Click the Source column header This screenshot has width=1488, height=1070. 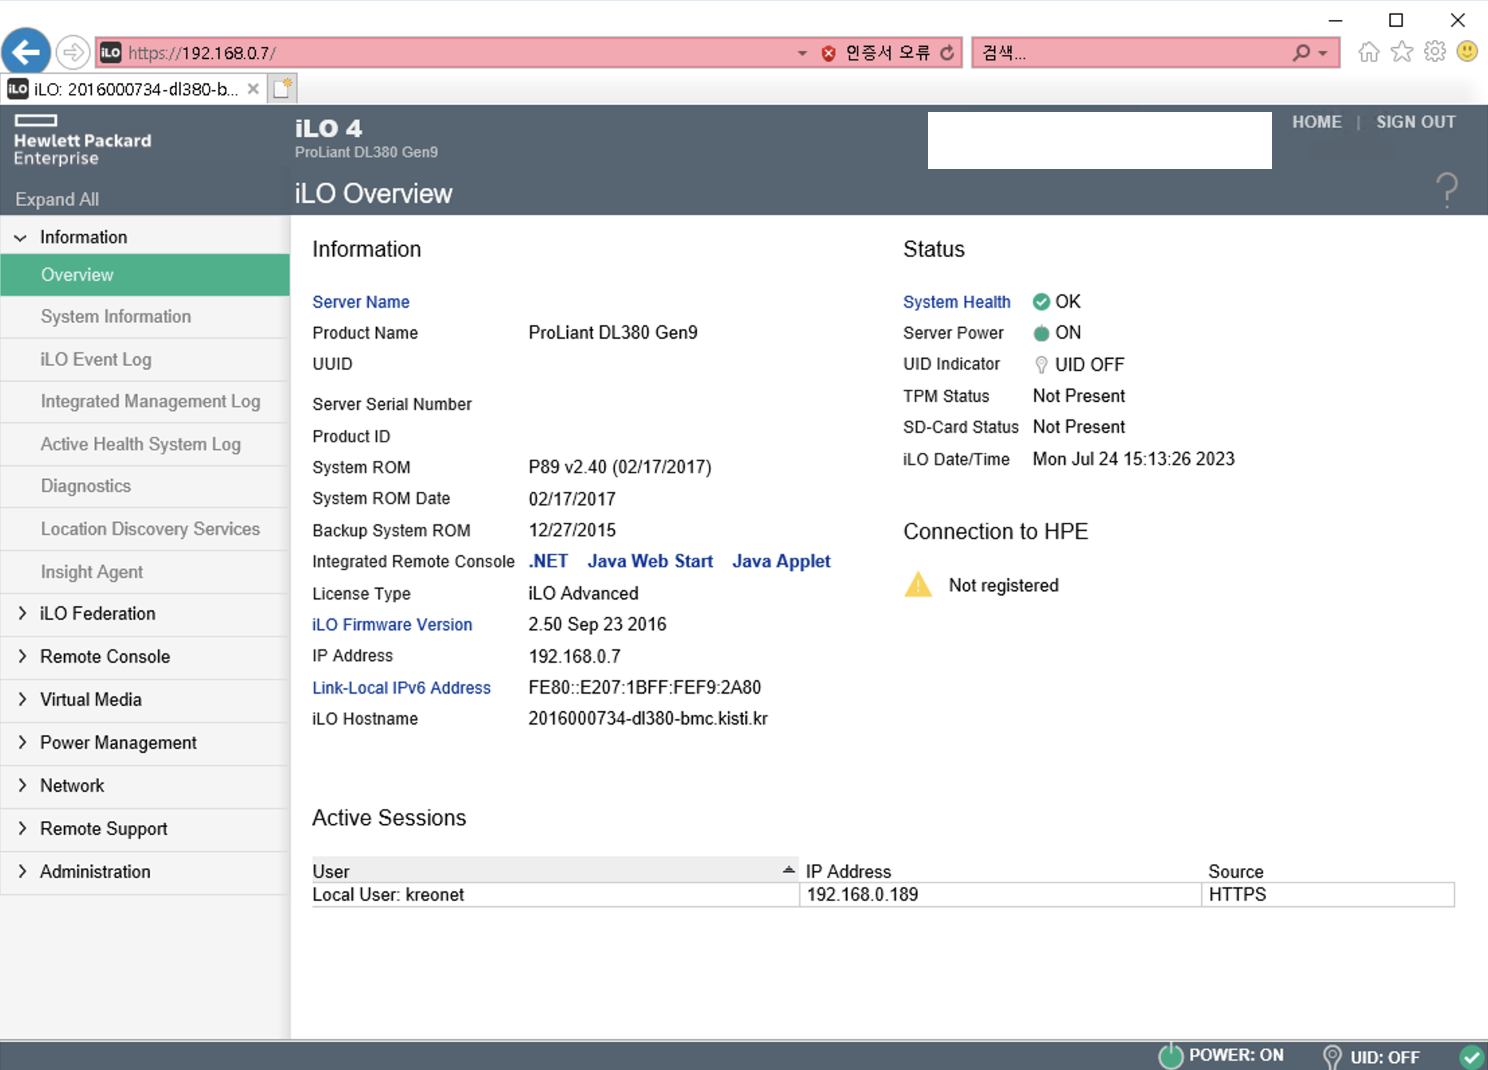(1236, 871)
